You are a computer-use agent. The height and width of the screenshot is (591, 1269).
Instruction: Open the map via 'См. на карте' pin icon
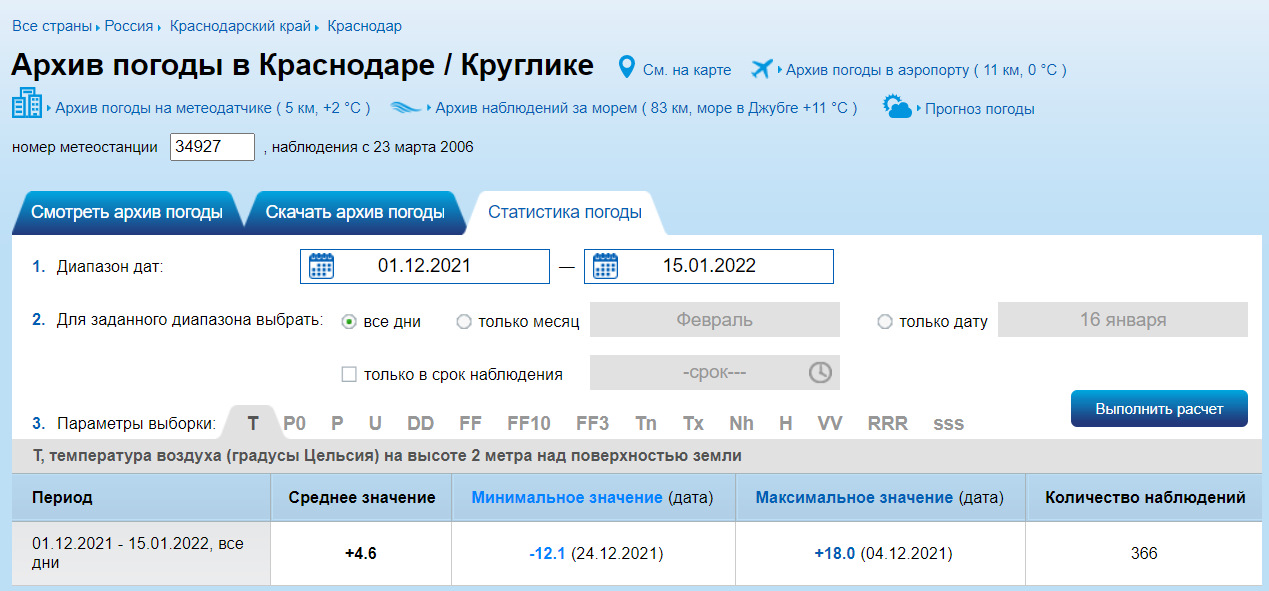(627, 70)
